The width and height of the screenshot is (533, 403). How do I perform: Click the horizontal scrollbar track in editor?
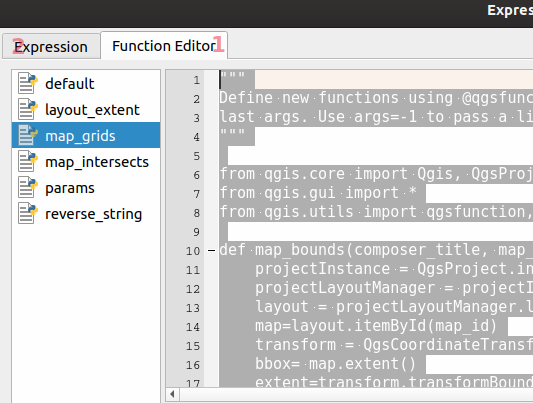(356, 394)
